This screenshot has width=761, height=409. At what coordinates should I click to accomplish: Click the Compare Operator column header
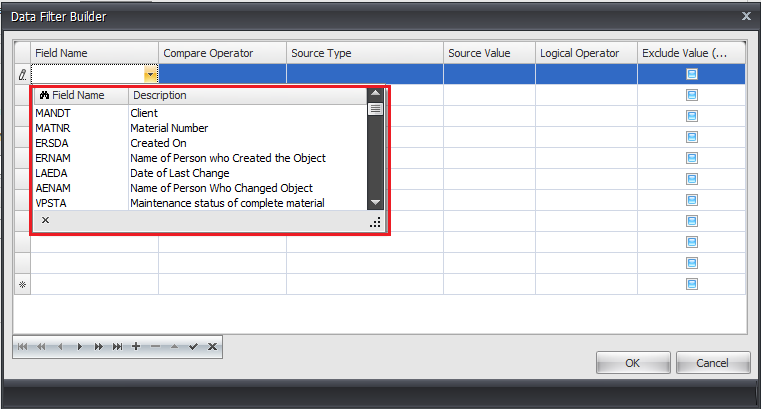tap(222, 53)
